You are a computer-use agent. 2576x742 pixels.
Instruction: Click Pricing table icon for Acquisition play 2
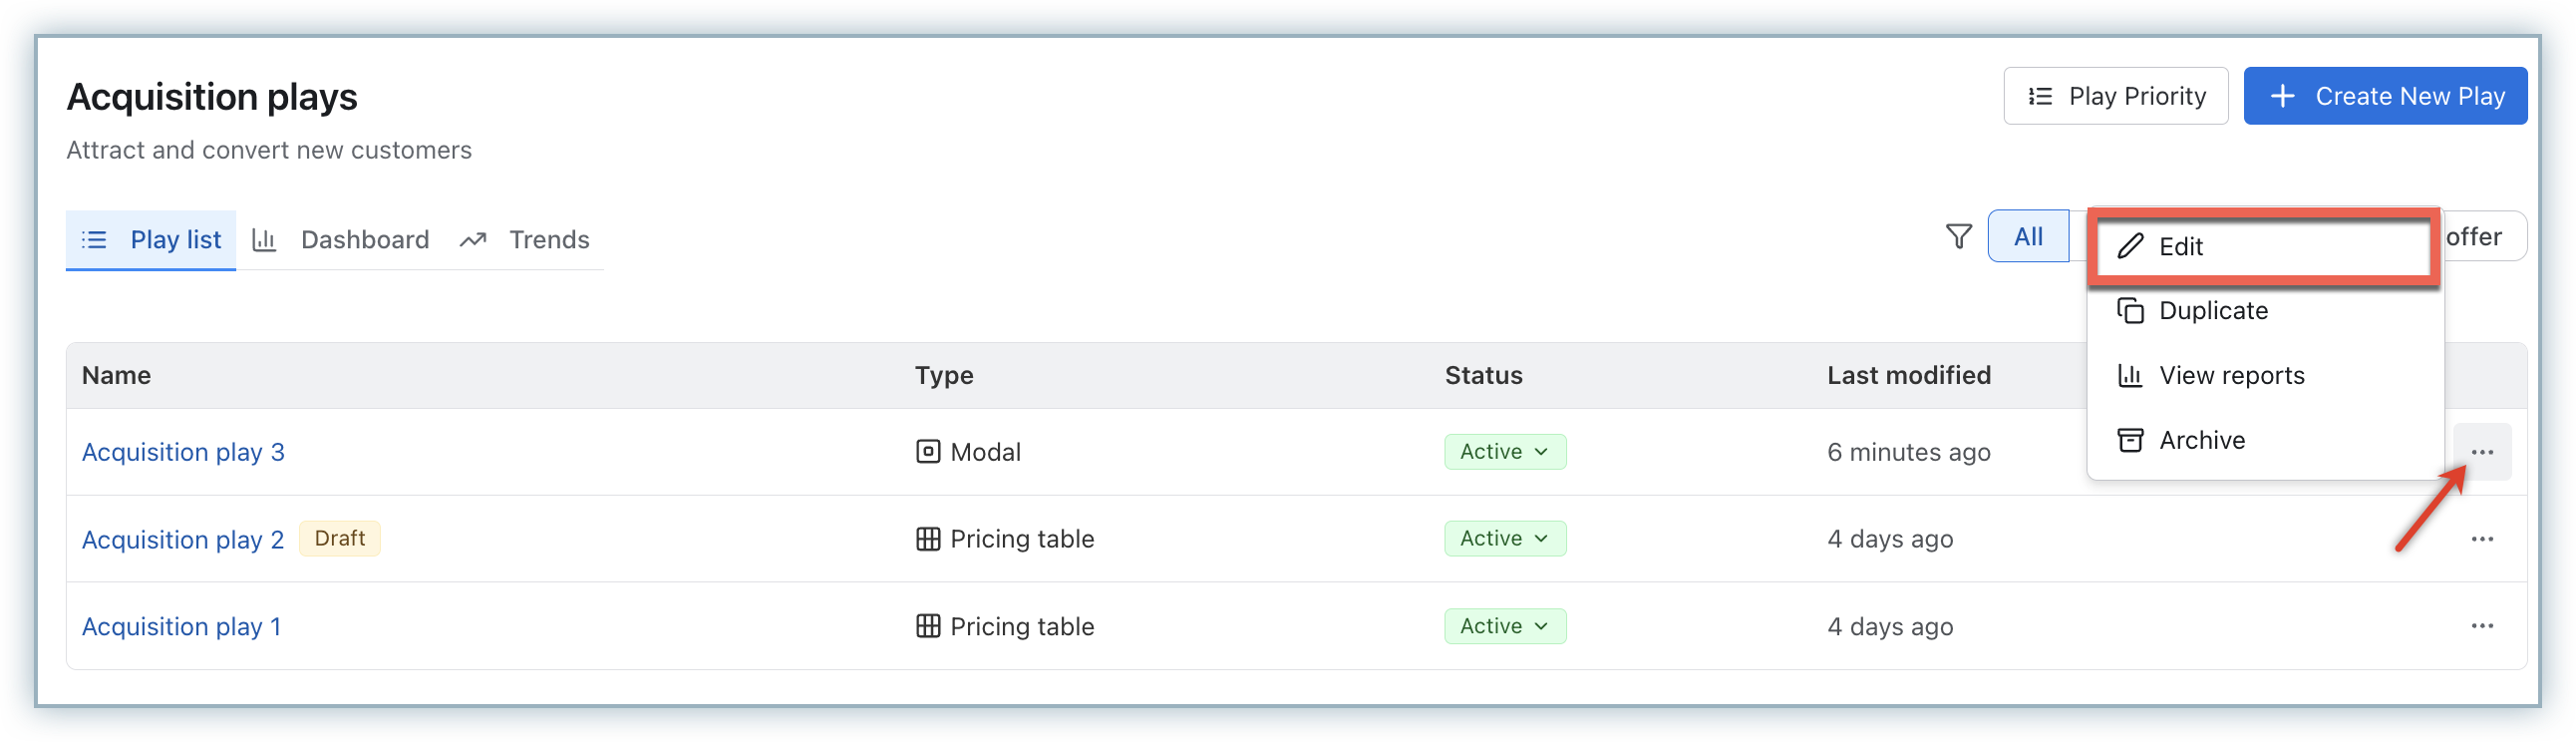(927, 539)
